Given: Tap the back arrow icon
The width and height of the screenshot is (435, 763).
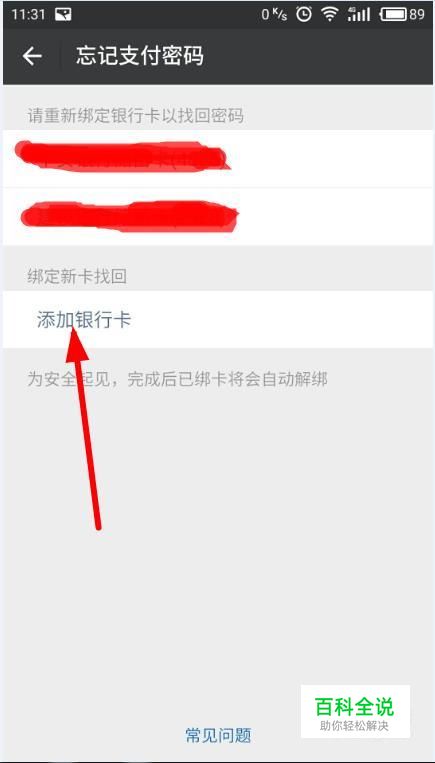Looking at the screenshot, I should tap(32, 56).
